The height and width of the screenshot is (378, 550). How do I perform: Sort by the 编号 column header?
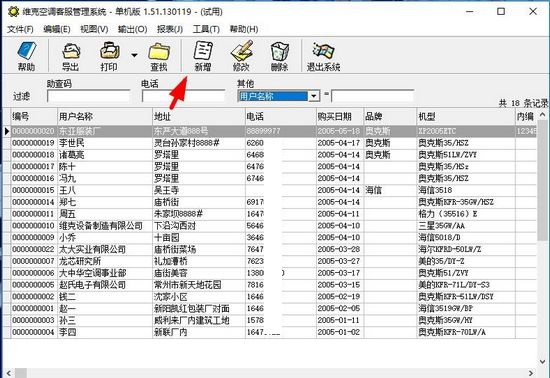point(34,116)
